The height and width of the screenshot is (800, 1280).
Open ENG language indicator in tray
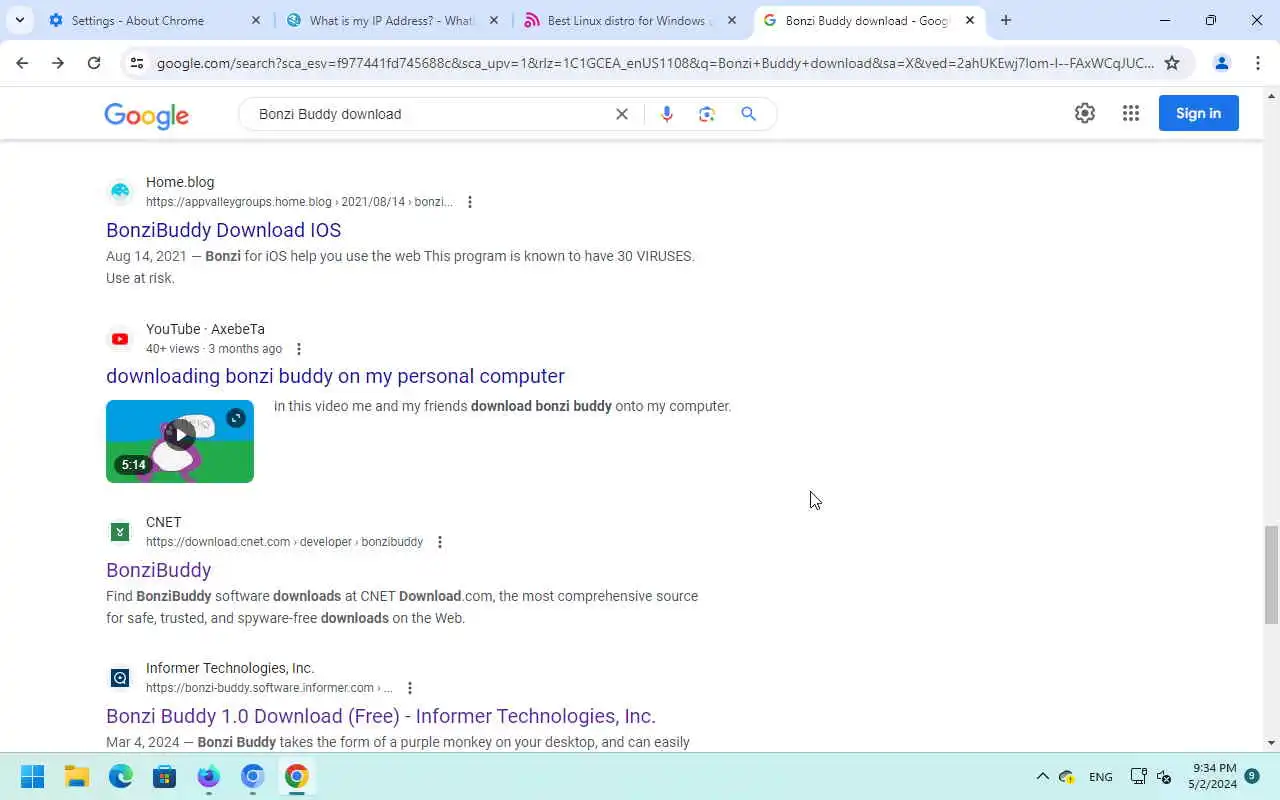1101,777
